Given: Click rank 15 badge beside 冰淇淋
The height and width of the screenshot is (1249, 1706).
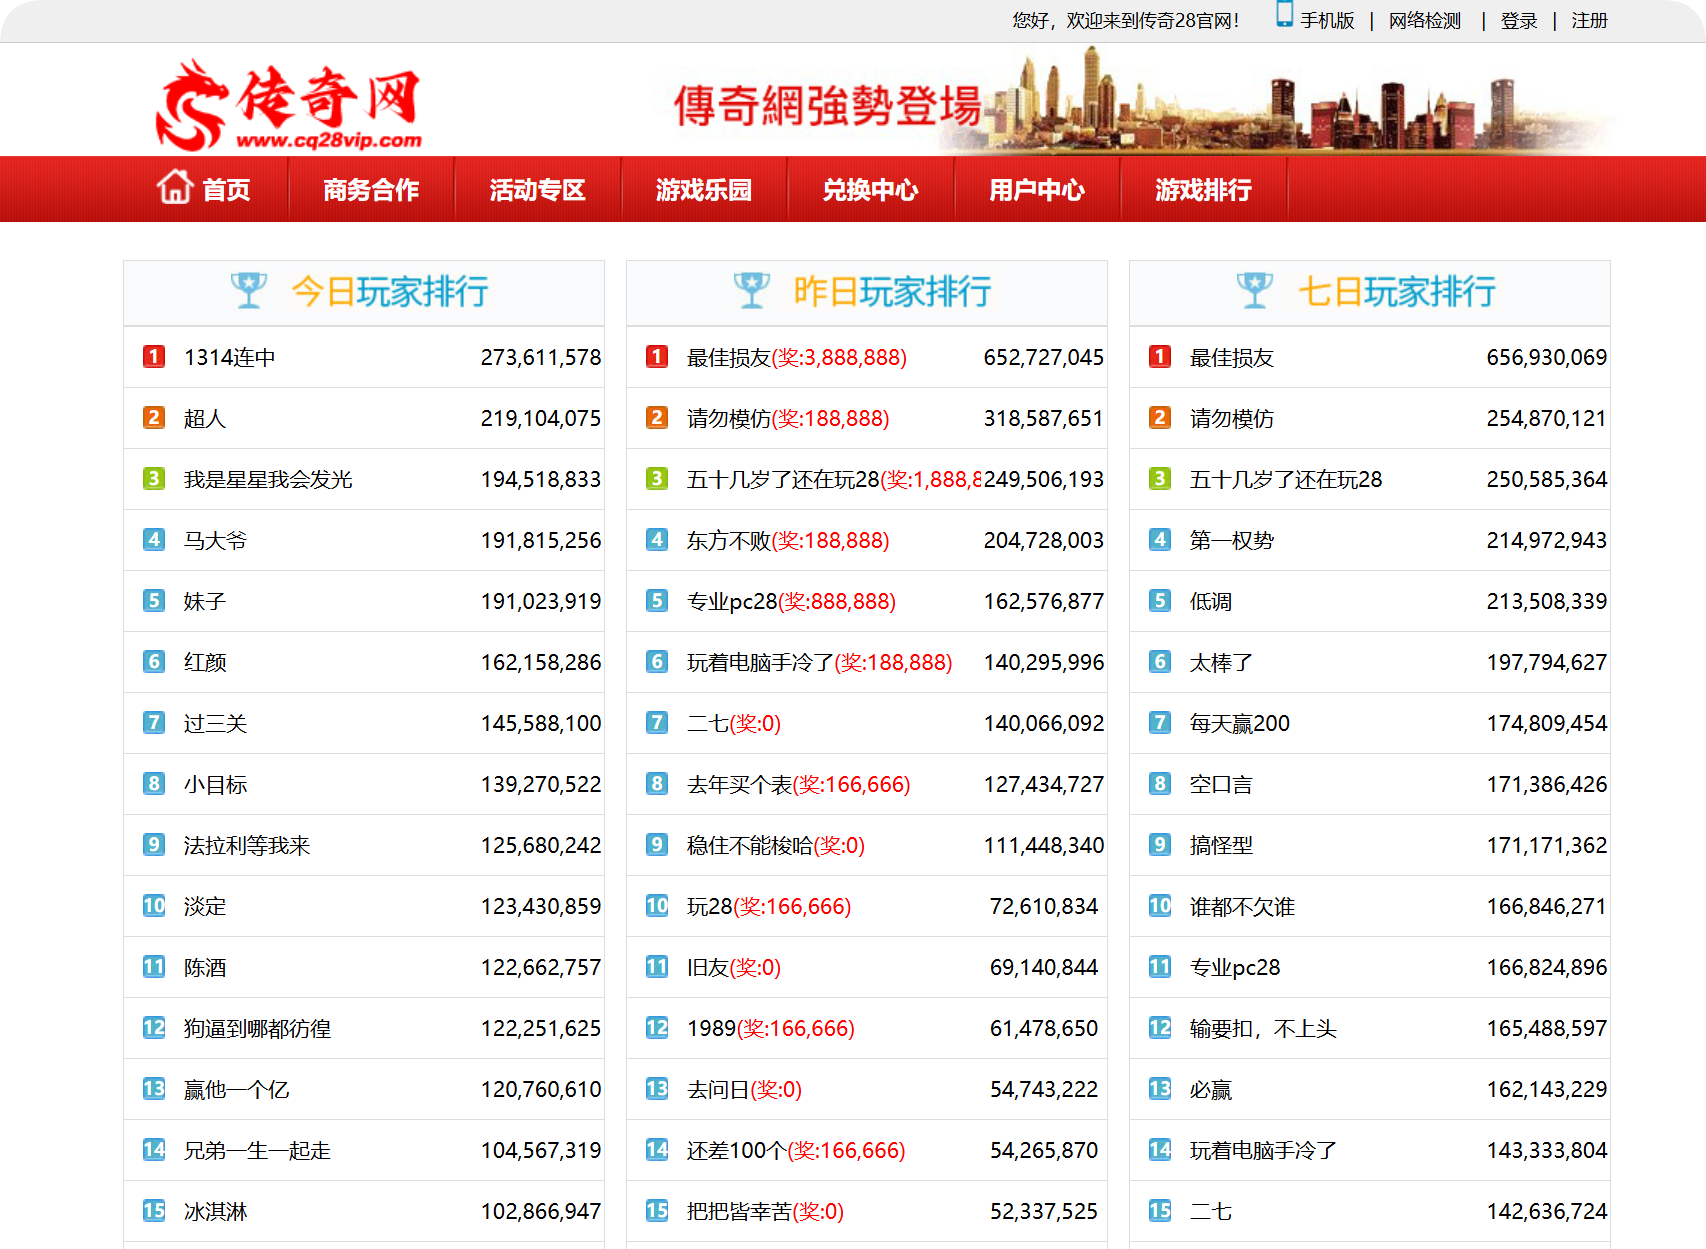Looking at the screenshot, I should (154, 1211).
